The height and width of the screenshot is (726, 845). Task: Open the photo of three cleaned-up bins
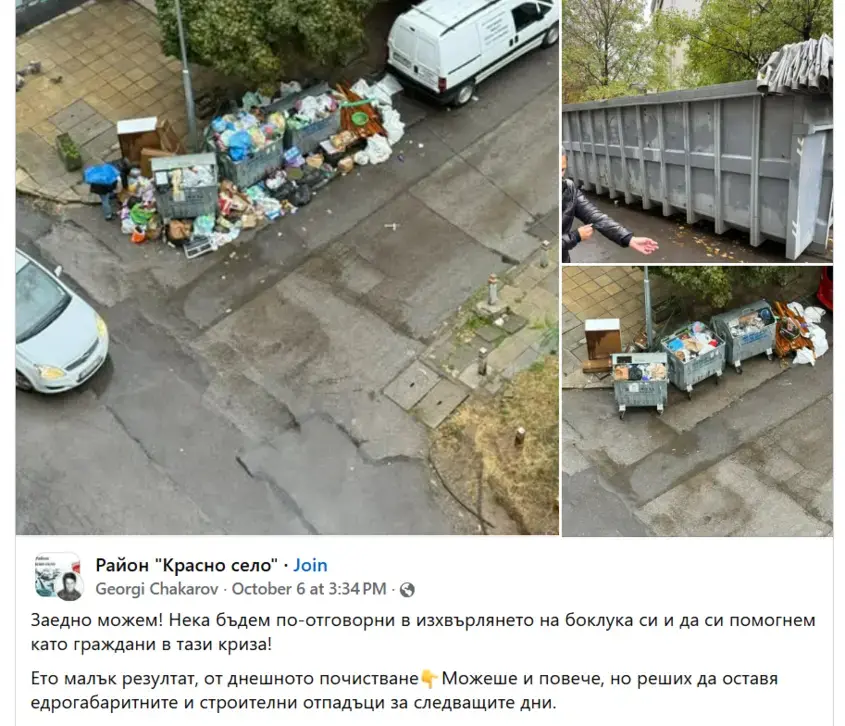[x=697, y=401]
